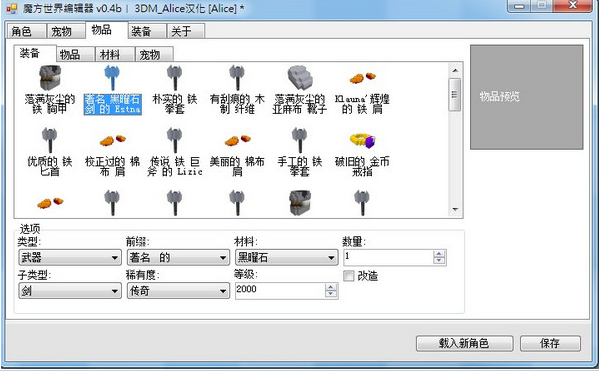This screenshot has width=599, height=371.
Task: Select the blue 著名 黑曜石 剑 的 Estna item
Action: (x=112, y=90)
